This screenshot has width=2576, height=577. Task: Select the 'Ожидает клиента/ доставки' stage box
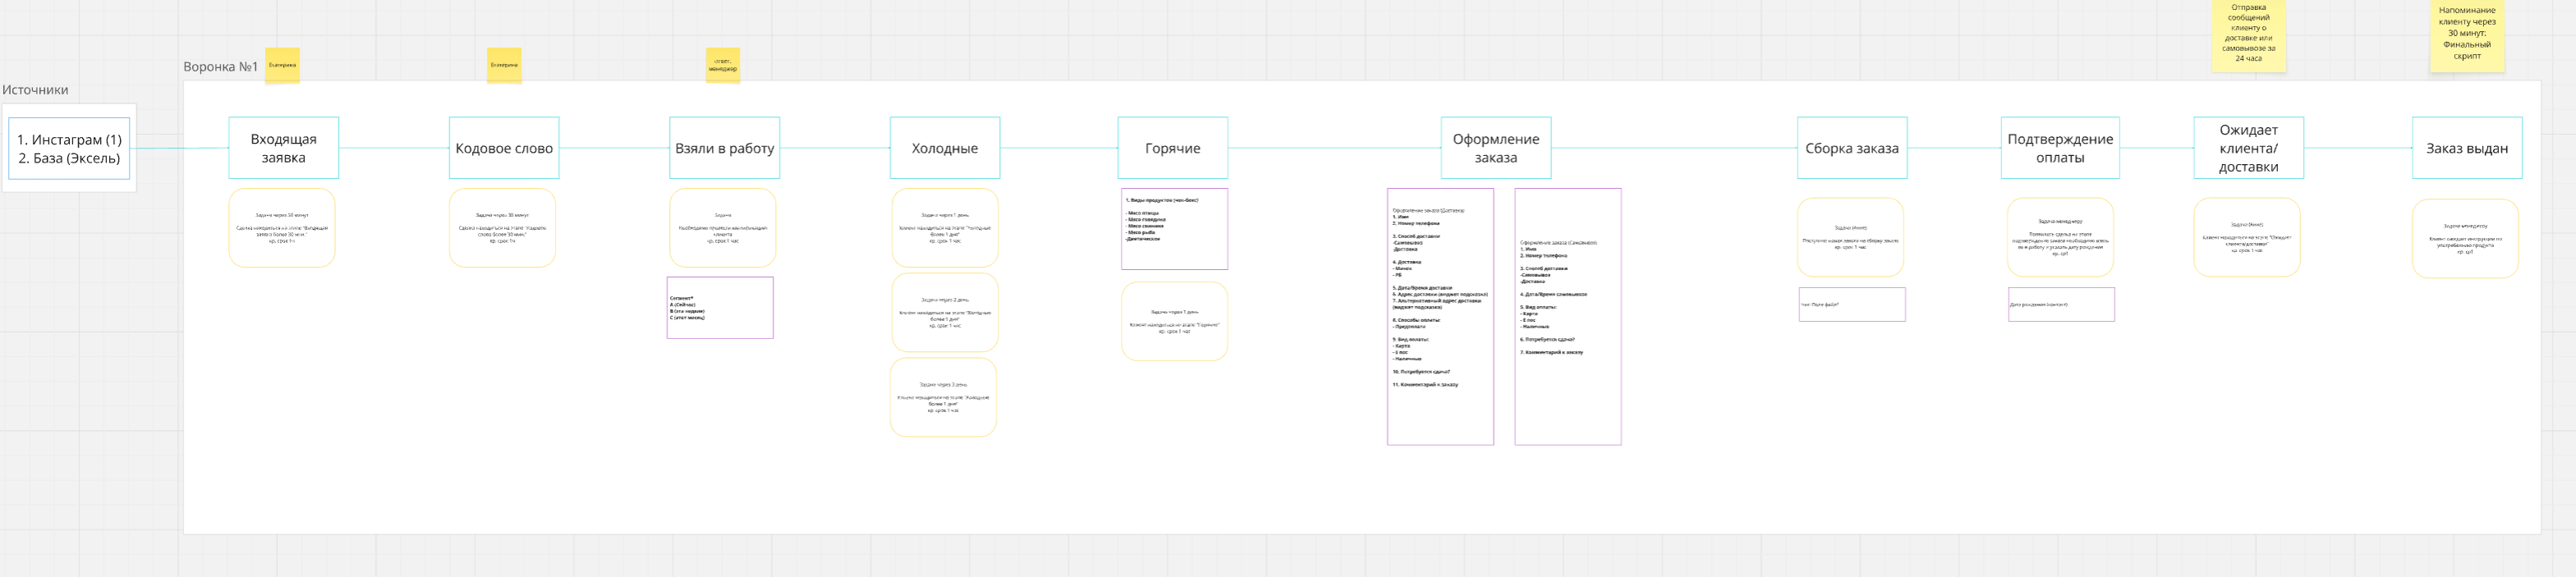[x=2249, y=148]
